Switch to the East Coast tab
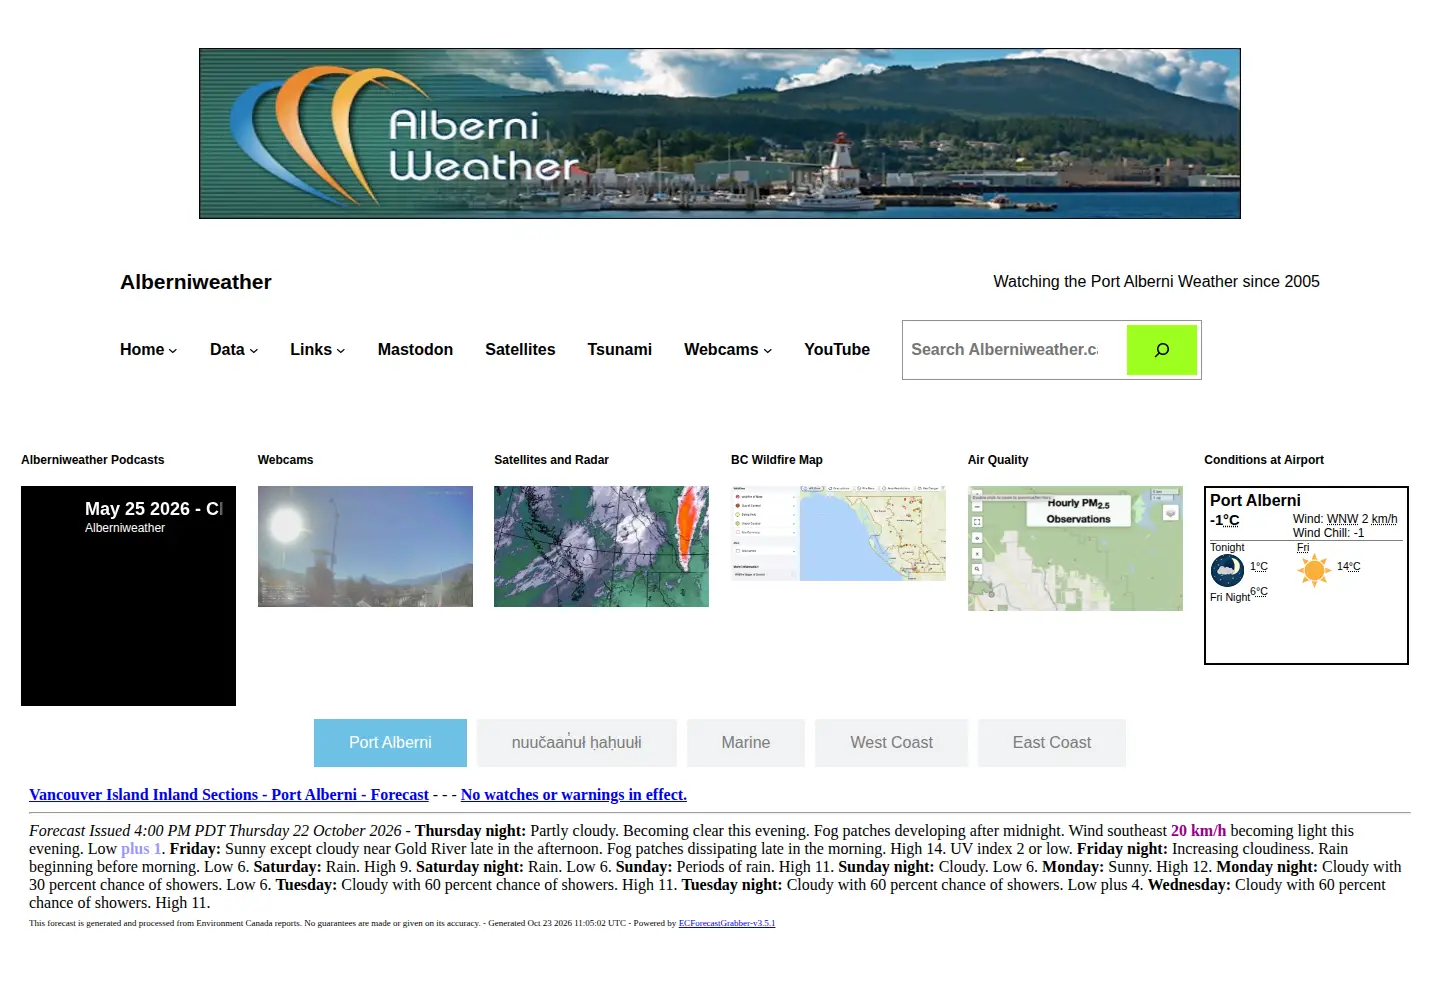 pos(1052,743)
